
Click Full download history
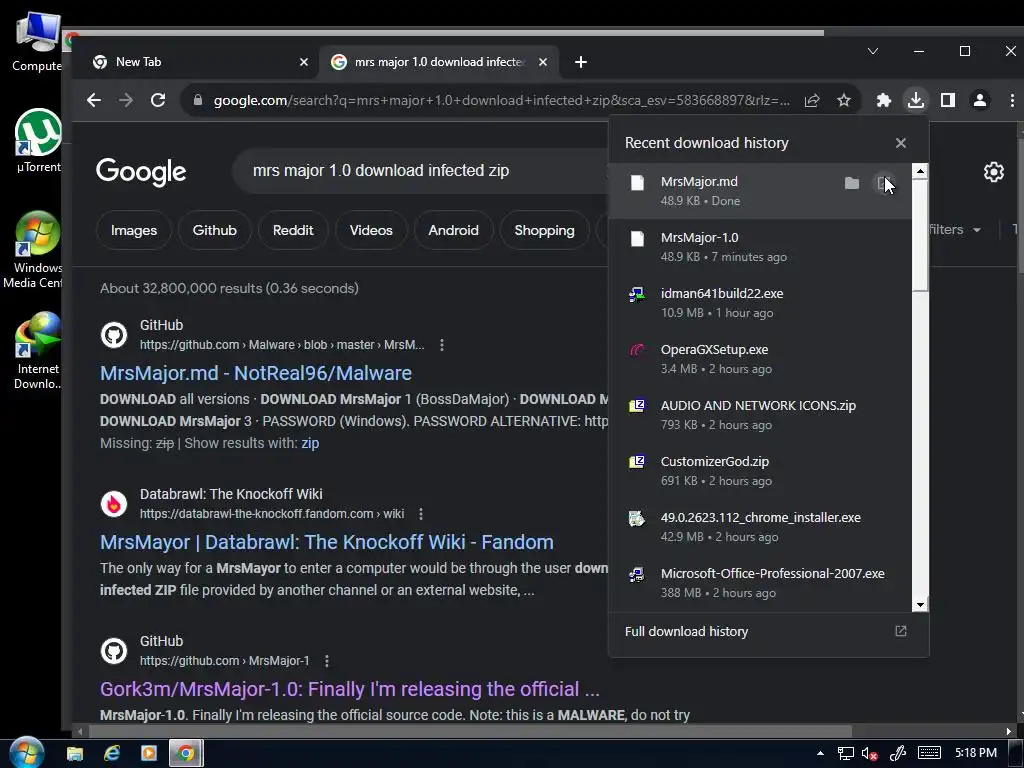(686, 632)
